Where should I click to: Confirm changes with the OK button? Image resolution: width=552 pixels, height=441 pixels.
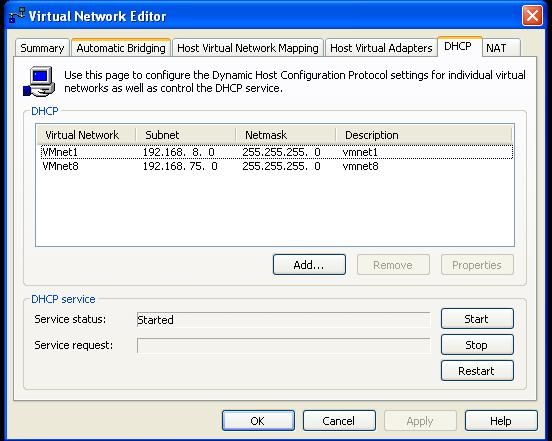coord(258,421)
